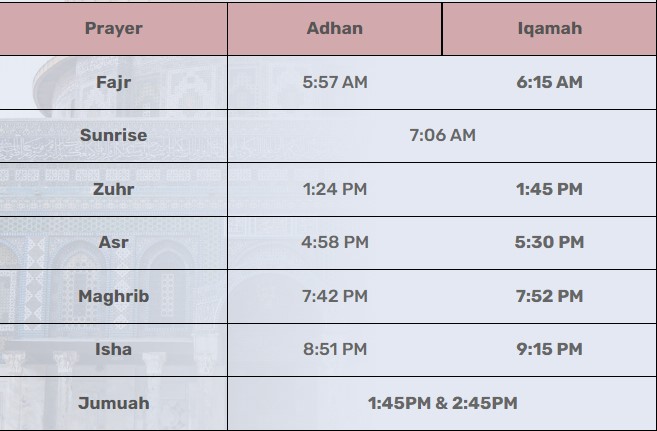The width and height of the screenshot is (657, 431).
Task: Select the Adhan column header
Action: 335,28
